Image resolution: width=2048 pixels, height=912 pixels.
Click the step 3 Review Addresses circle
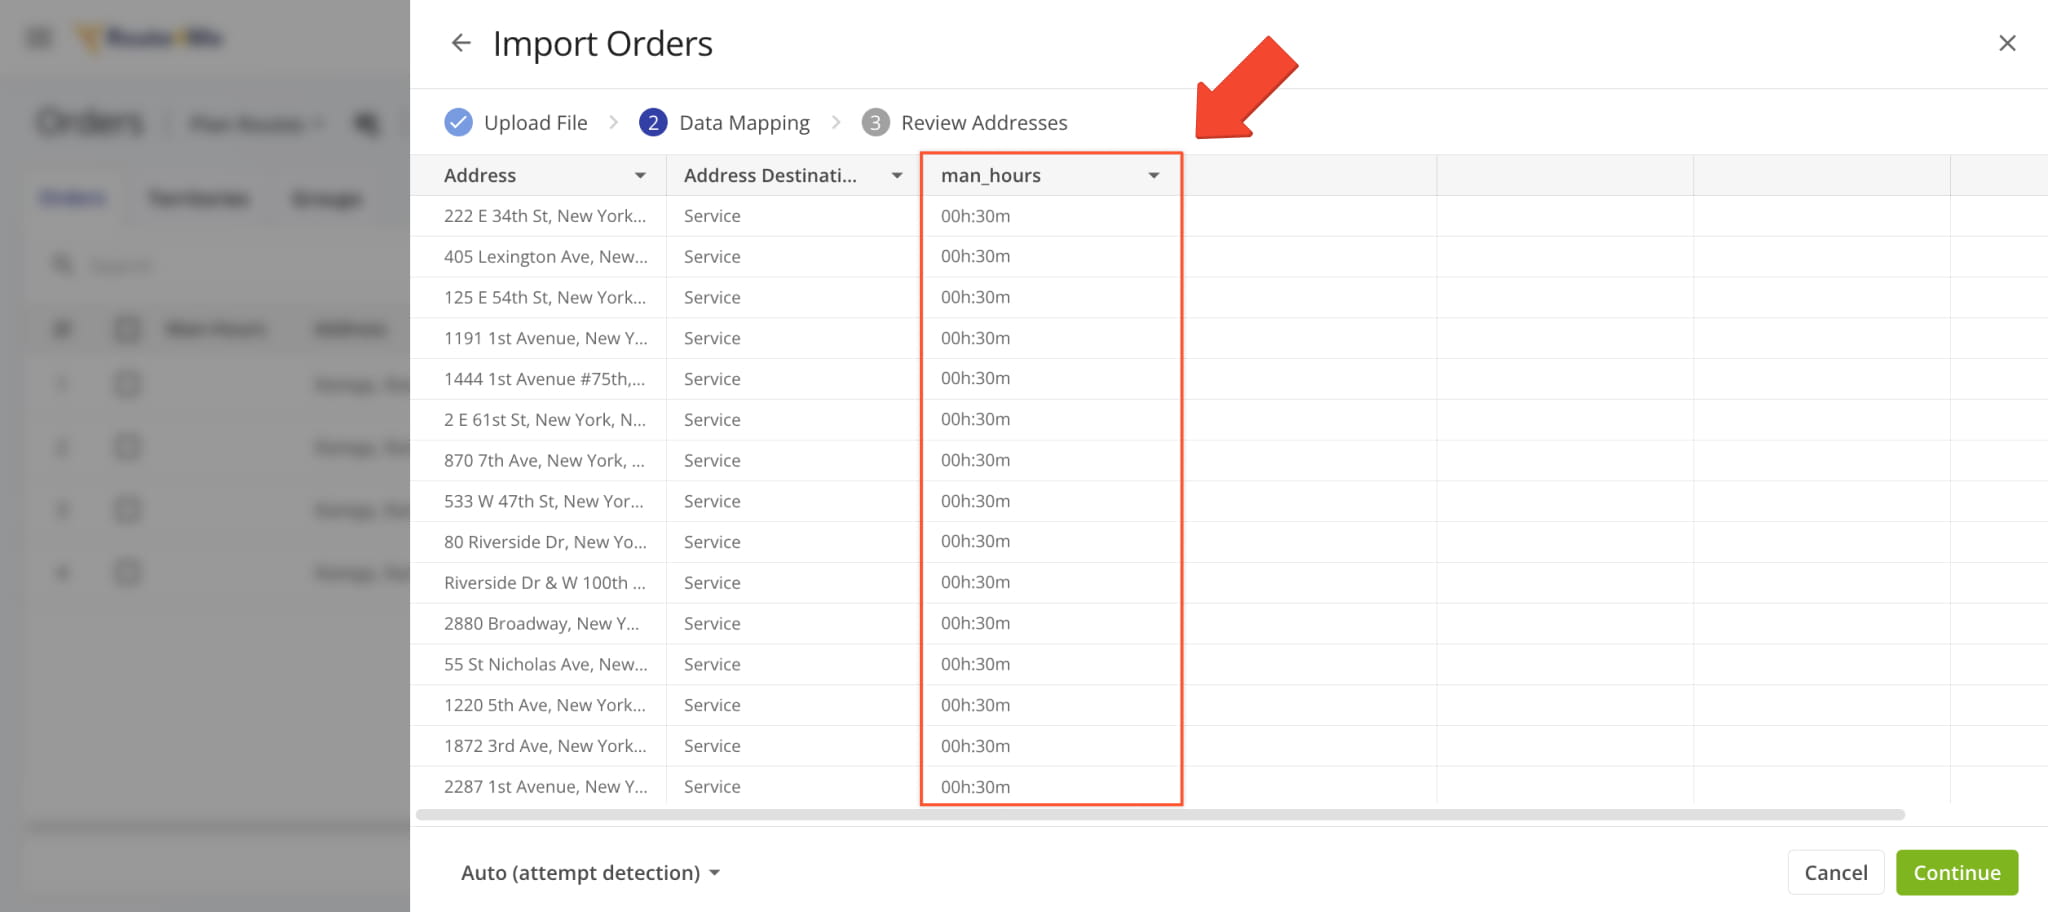(x=875, y=122)
